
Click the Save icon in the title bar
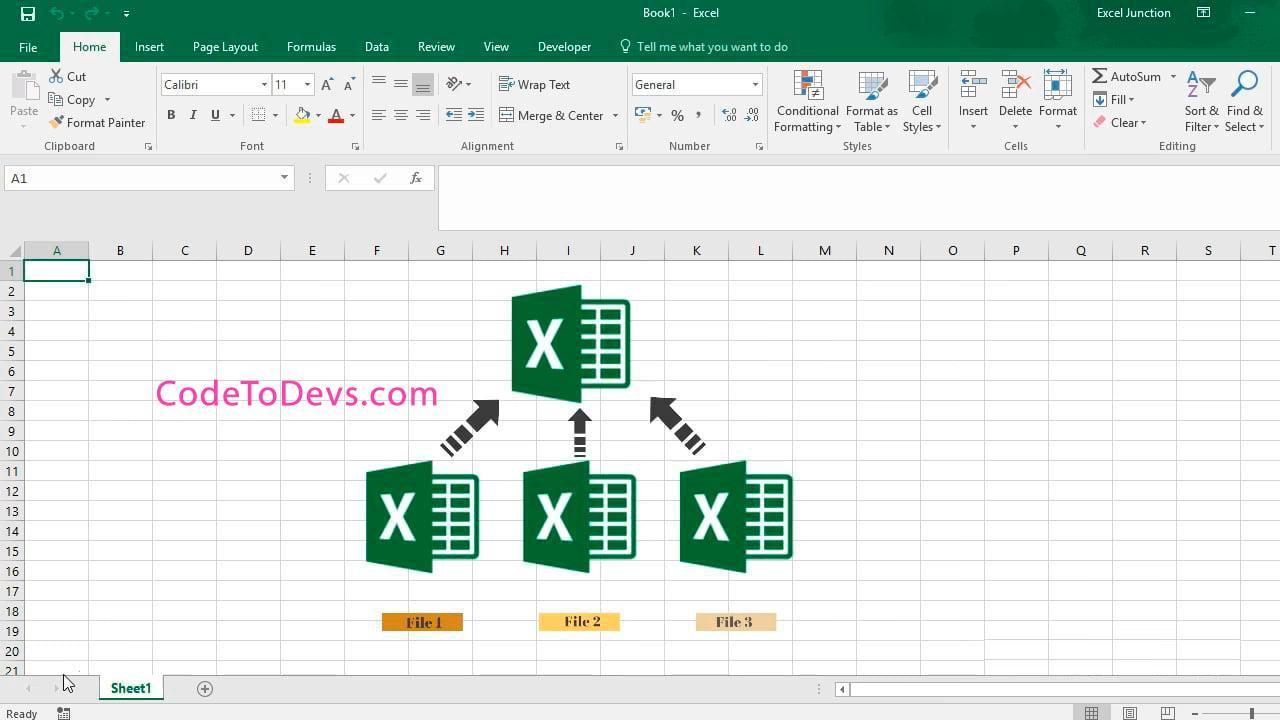(x=28, y=14)
